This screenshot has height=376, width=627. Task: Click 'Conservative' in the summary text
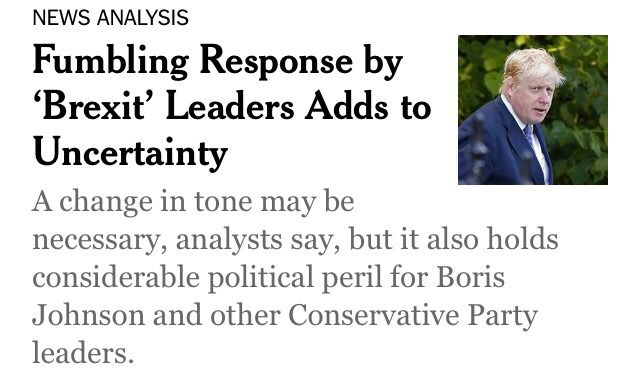[373, 315]
